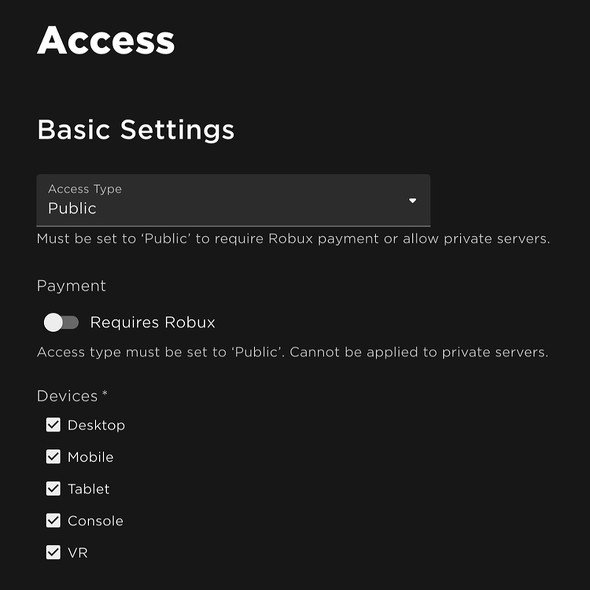Screen dimensions: 590x590
Task: Uncheck the Mobile device checkbox
Action: pyautogui.click(x=53, y=457)
